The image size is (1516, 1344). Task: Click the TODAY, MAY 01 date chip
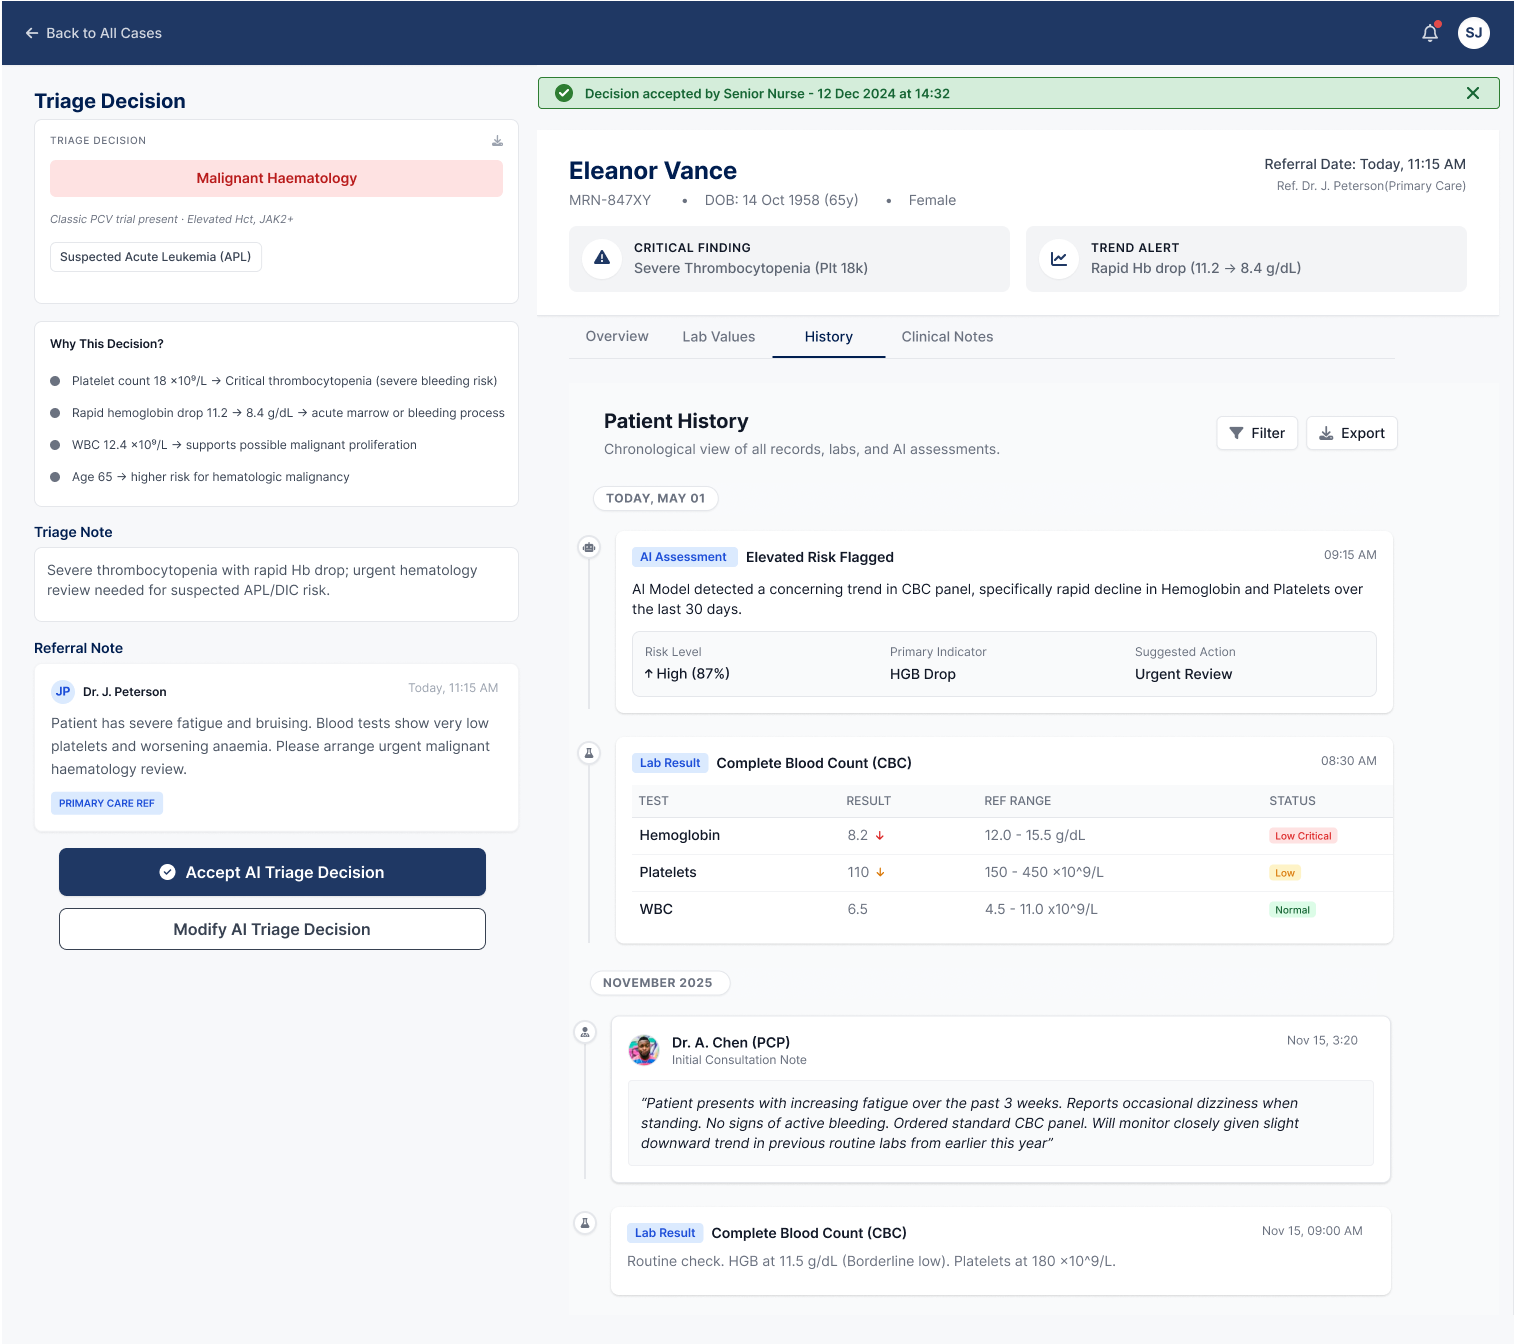(x=656, y=498)
